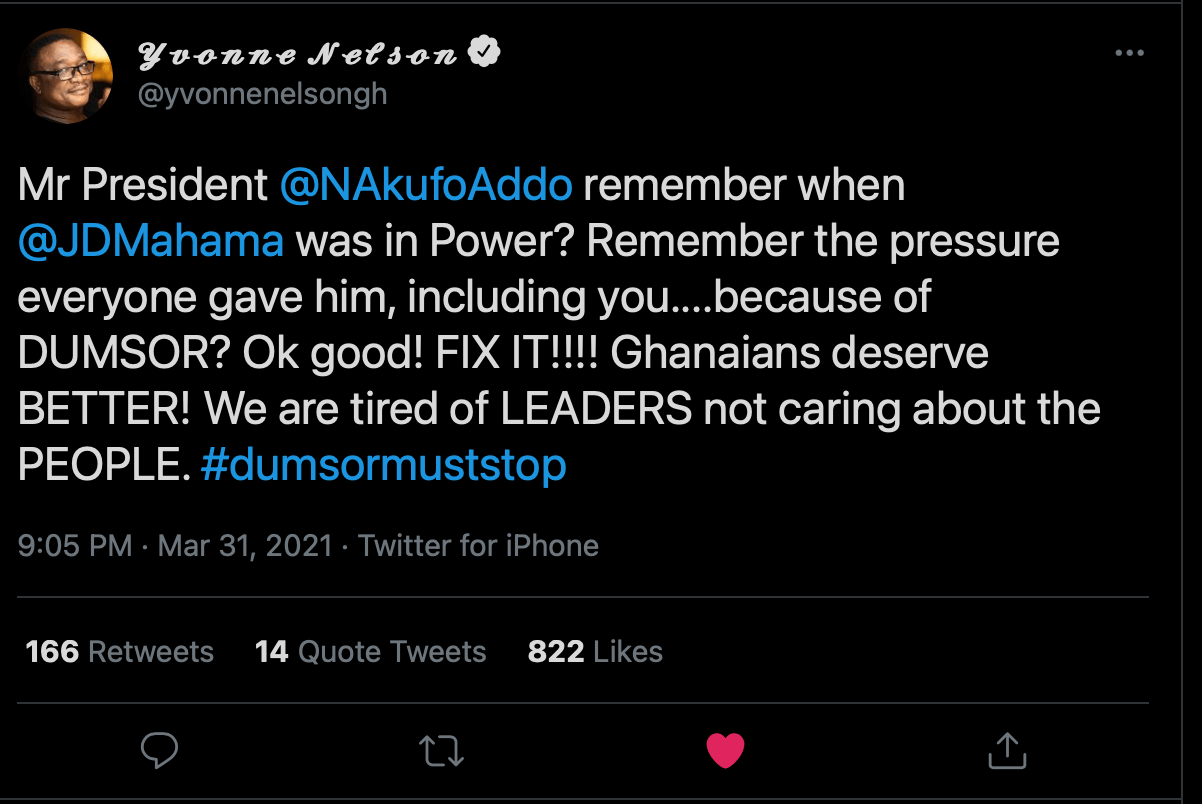This screenshot has width=1202, height=804.
Task: Open the @JDMahama mention
Action: point(150,242)
